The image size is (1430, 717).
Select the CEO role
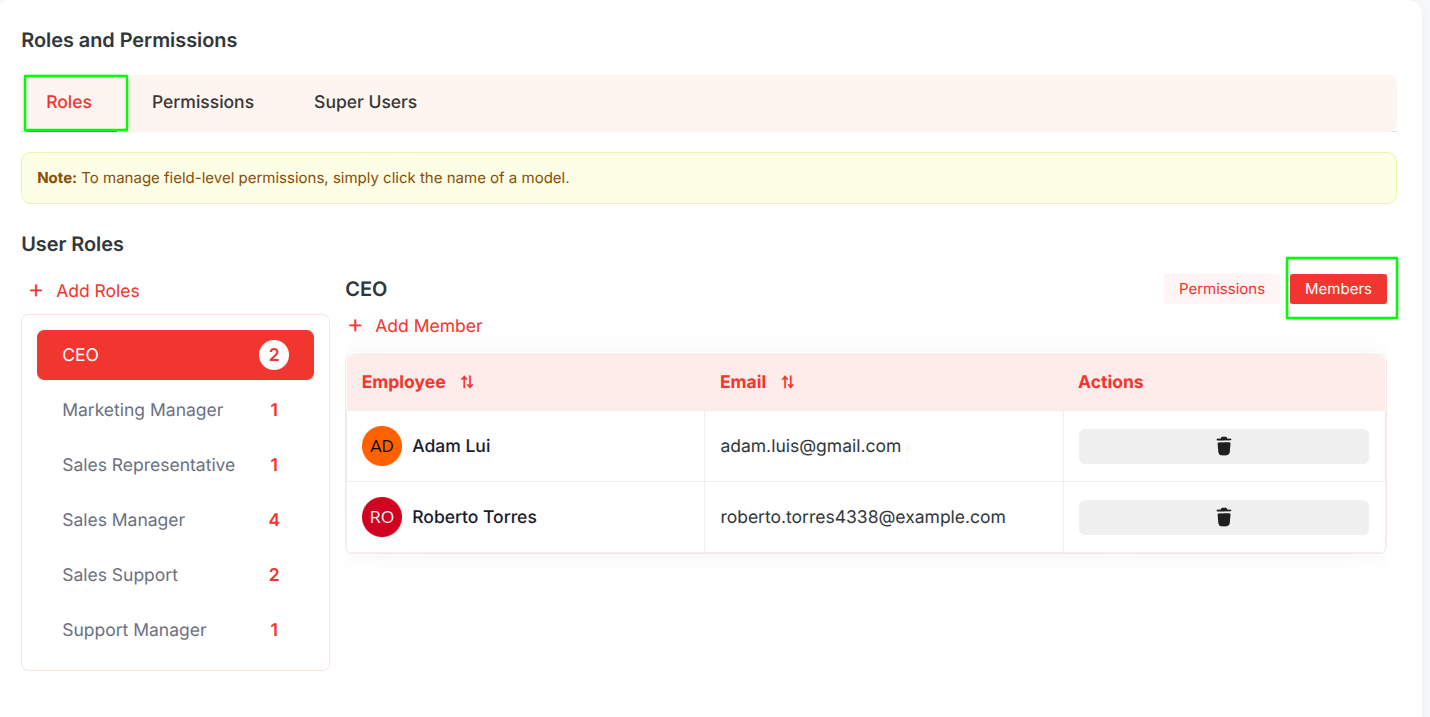(175, 355)
